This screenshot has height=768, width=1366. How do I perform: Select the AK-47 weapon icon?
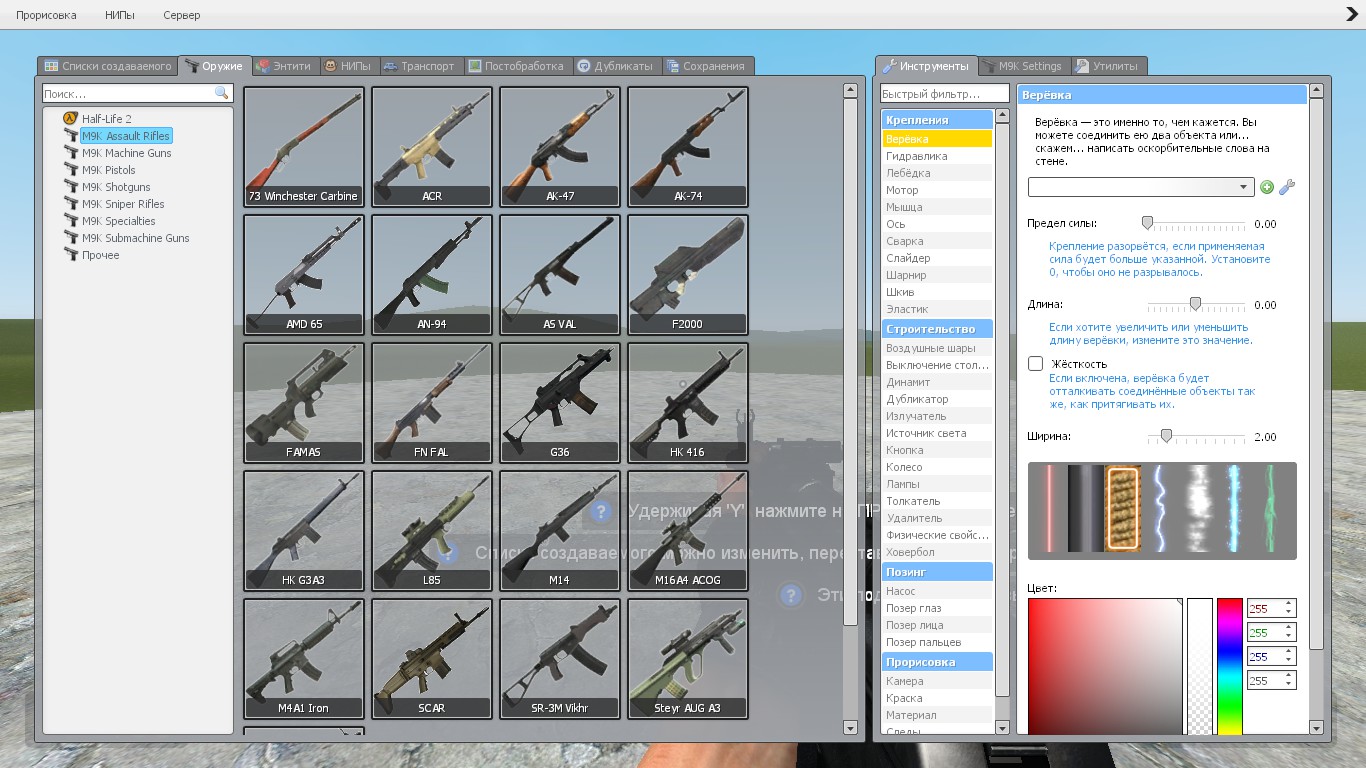coord(560,146)
